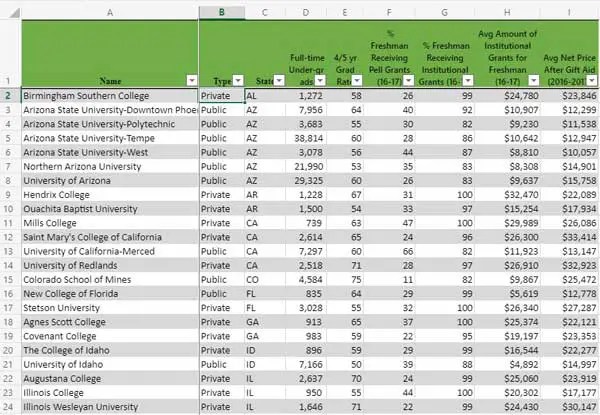Click Pell Grants value 66
Image resolution: width=600 pixels, height=415 pixels.
click(x=389, y=251)
